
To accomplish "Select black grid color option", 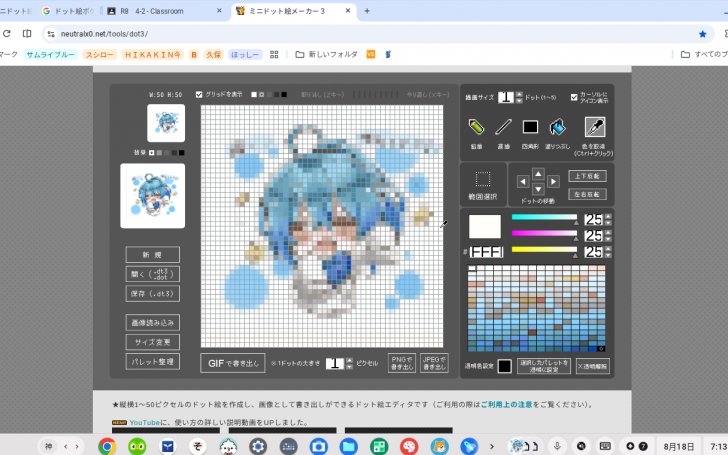I will (x=284, y=95).
